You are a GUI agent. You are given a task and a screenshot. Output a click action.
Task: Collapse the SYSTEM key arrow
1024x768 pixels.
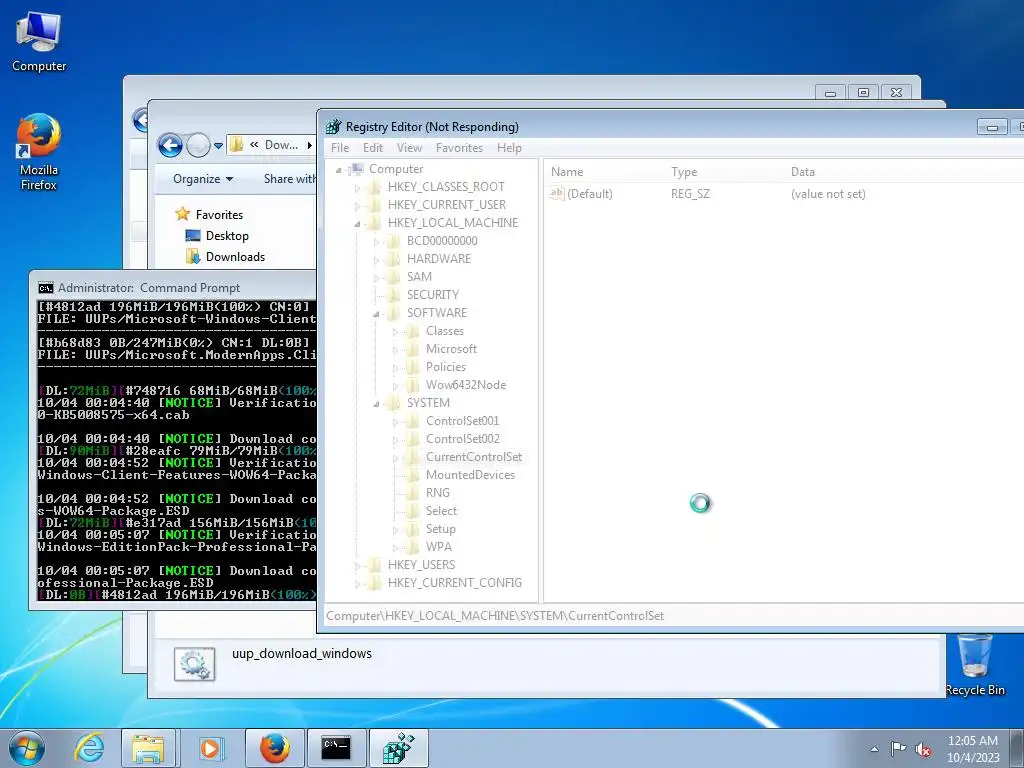coord(376,404)
